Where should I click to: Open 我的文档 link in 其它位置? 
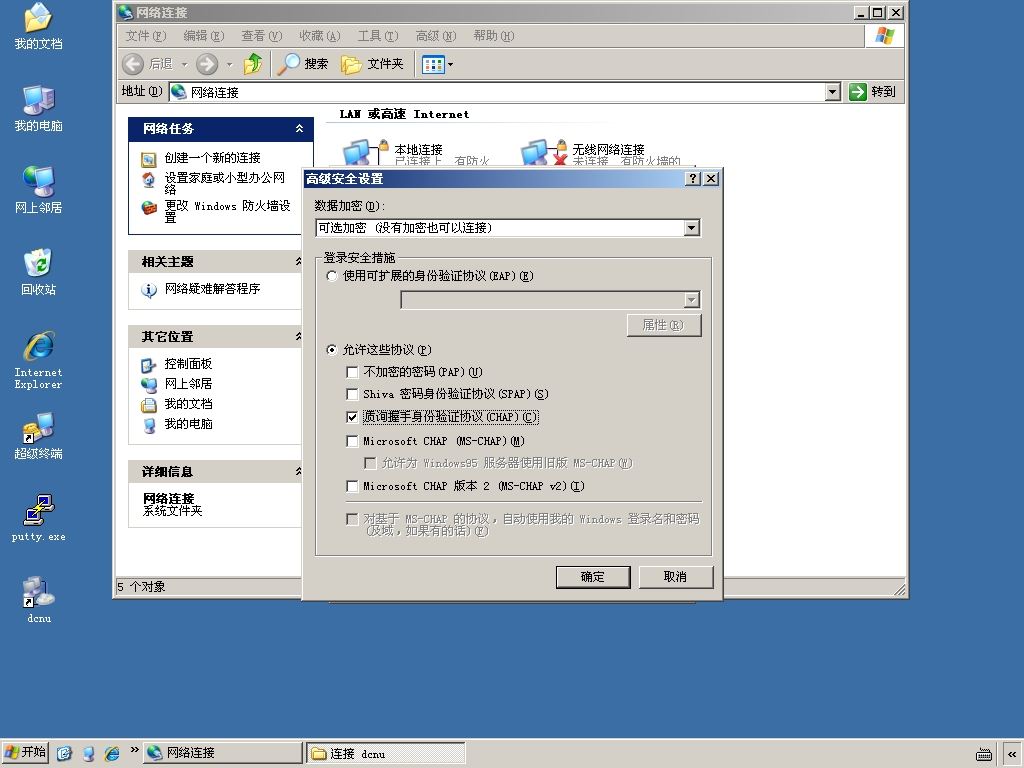coord(188,404)
